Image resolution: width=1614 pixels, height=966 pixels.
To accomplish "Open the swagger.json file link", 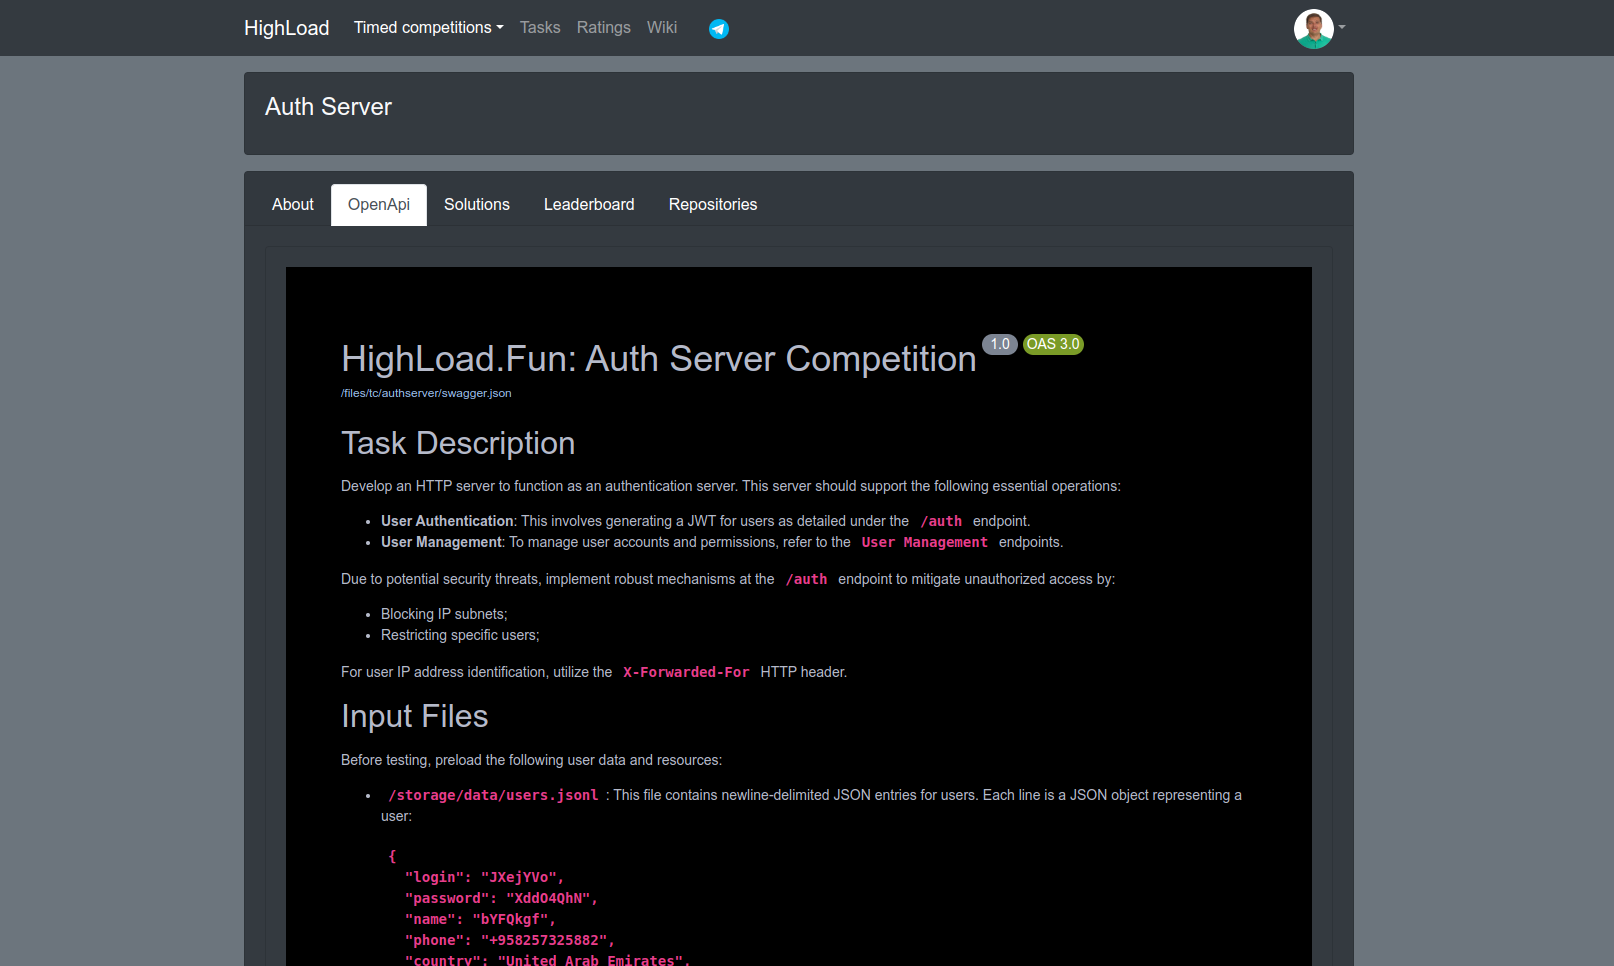I will [426, 393].
